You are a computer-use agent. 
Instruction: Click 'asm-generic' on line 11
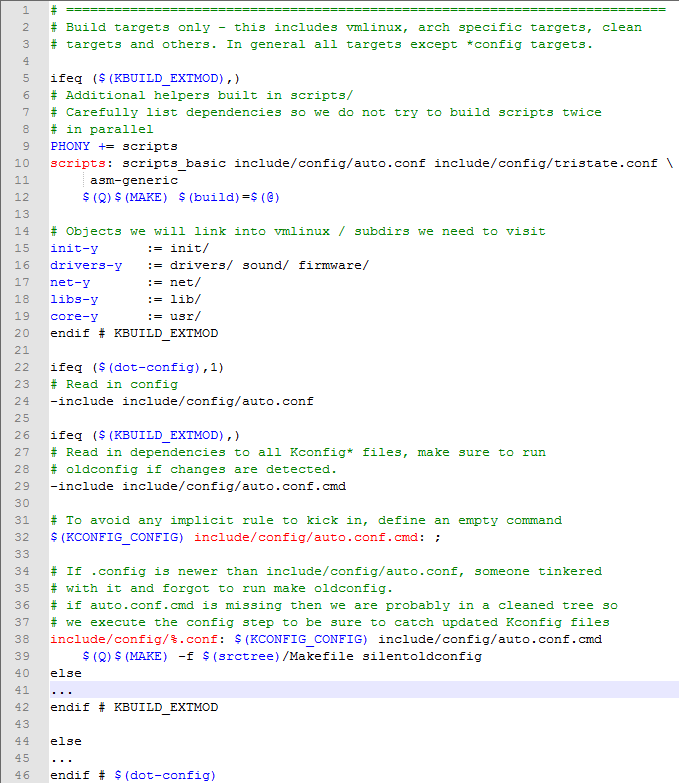coord(134,180)
